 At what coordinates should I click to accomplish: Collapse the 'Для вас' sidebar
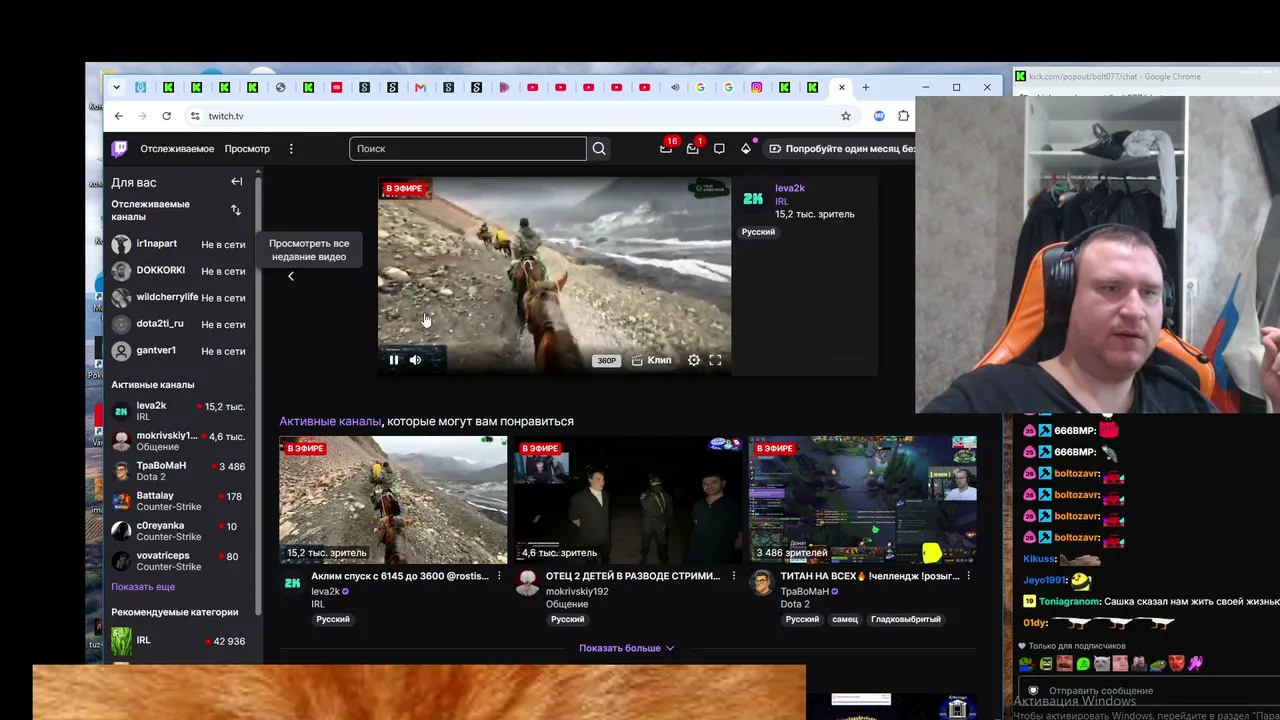(x=237, y=182)
